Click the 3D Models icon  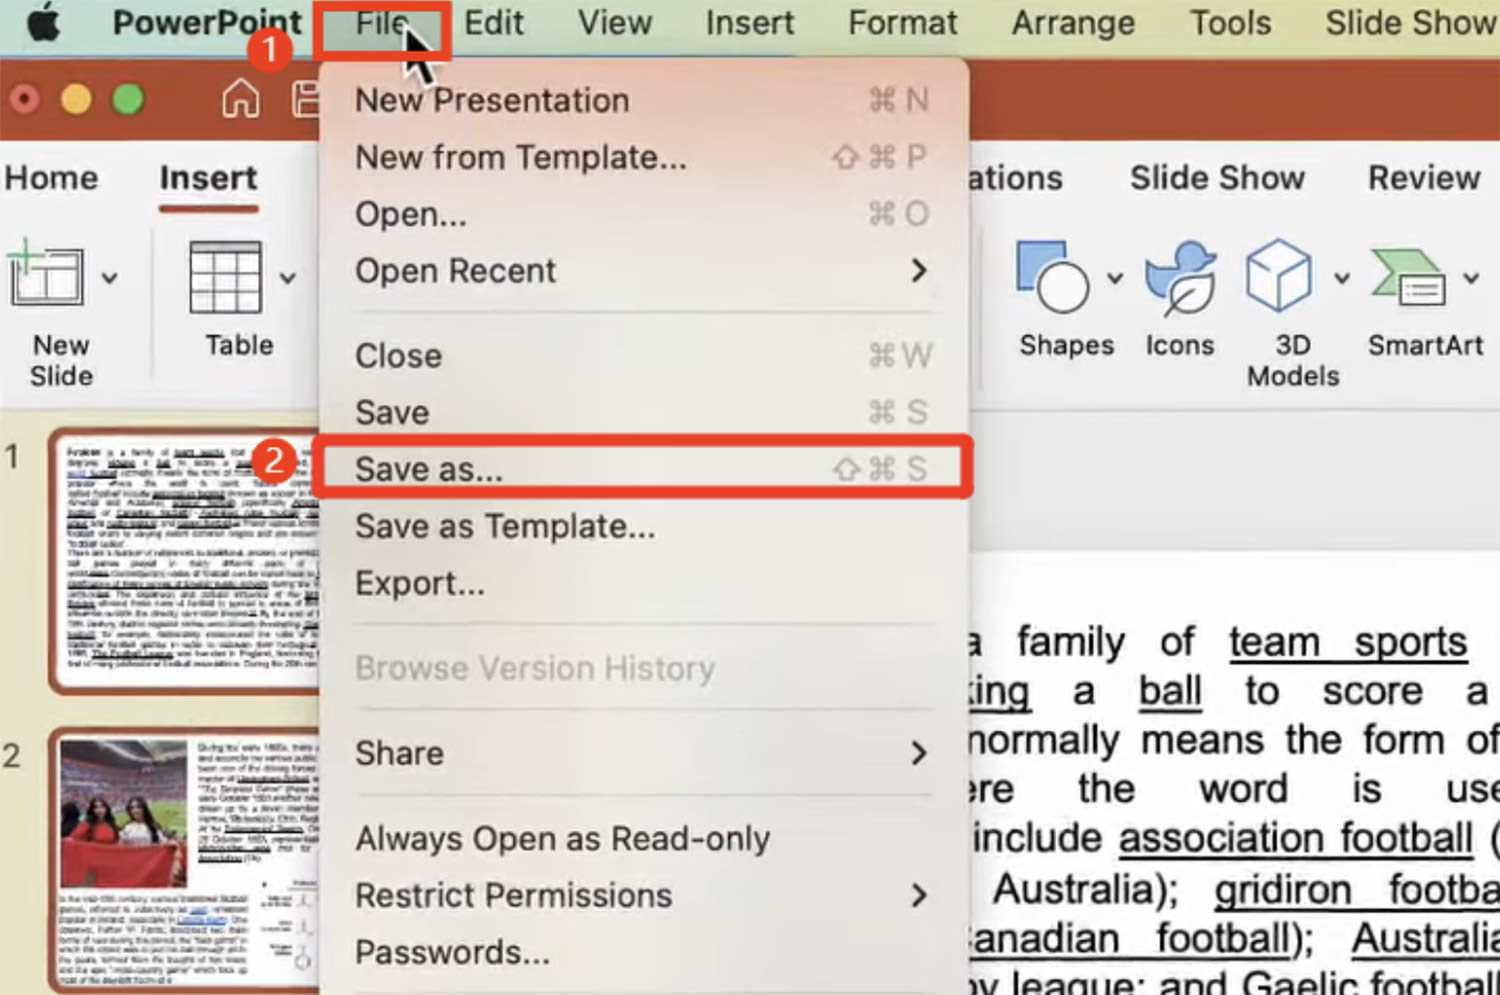coord(1279,275)
